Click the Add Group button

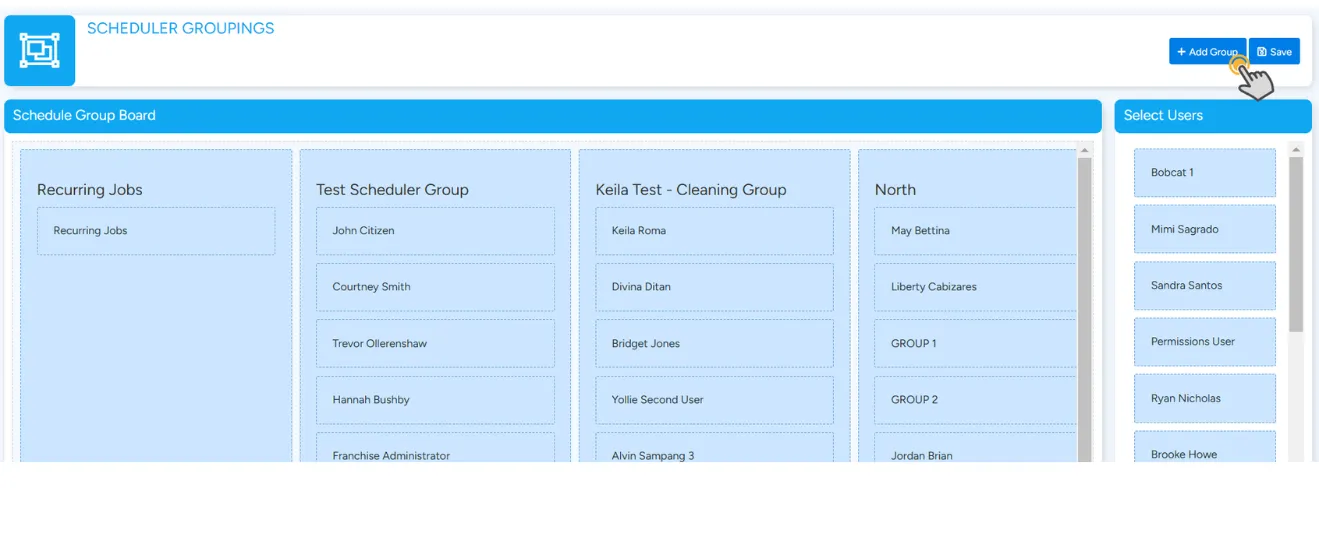tap(1206, 52)
